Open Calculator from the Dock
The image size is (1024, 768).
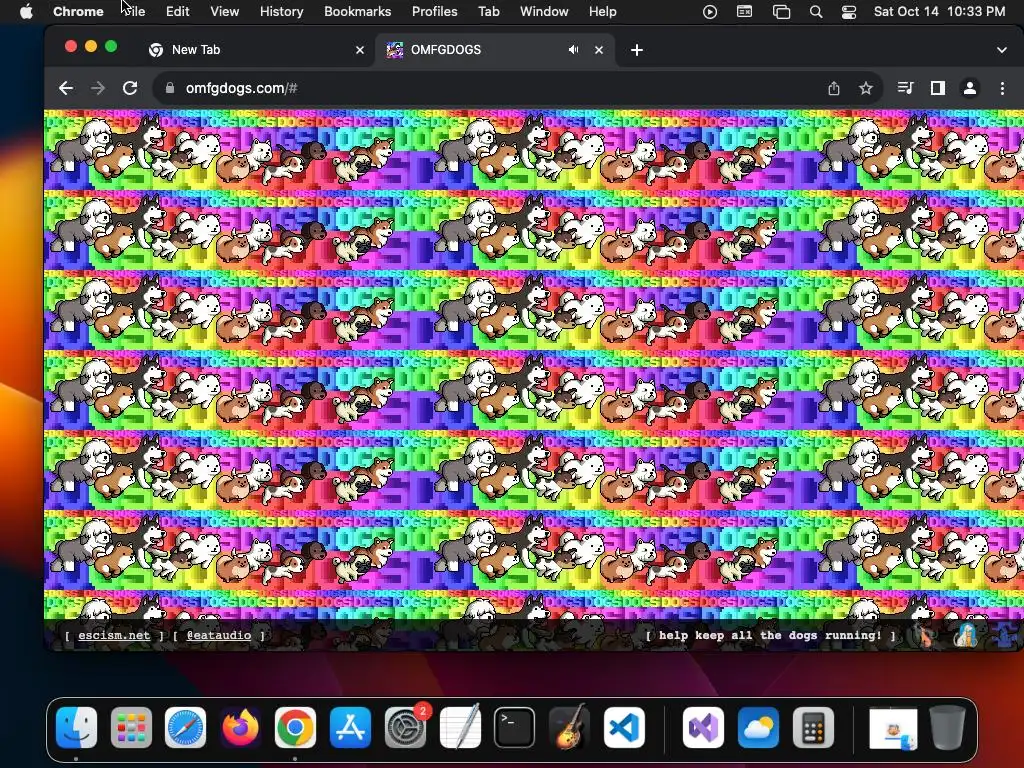pos(813,728)
